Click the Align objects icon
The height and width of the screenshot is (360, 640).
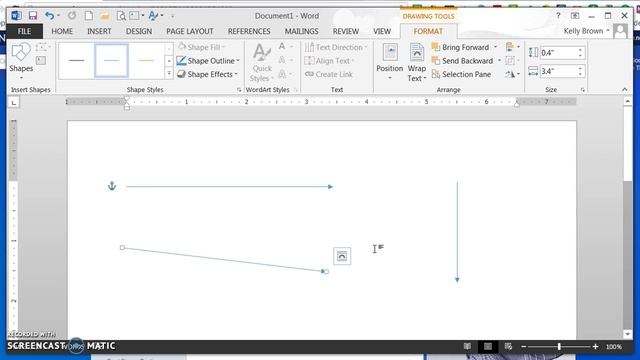point(513,47)
